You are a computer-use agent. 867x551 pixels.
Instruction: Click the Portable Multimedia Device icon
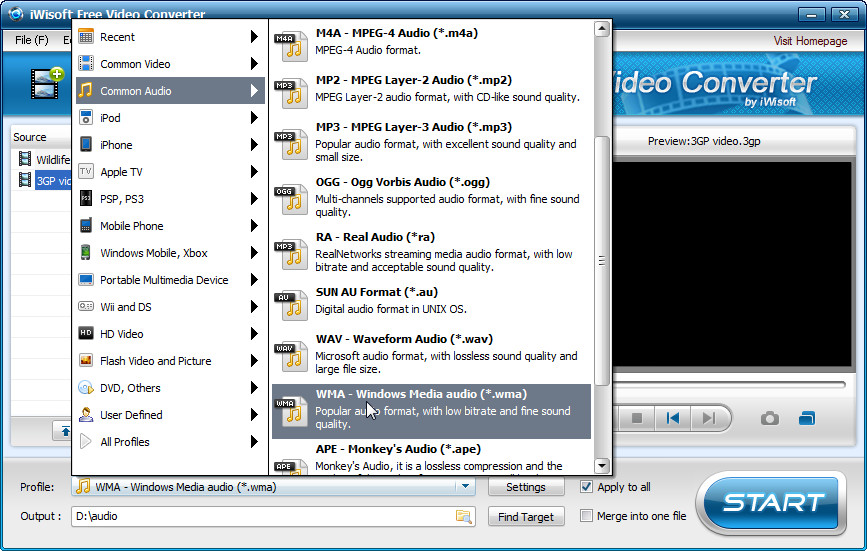(x=86, y=280)
